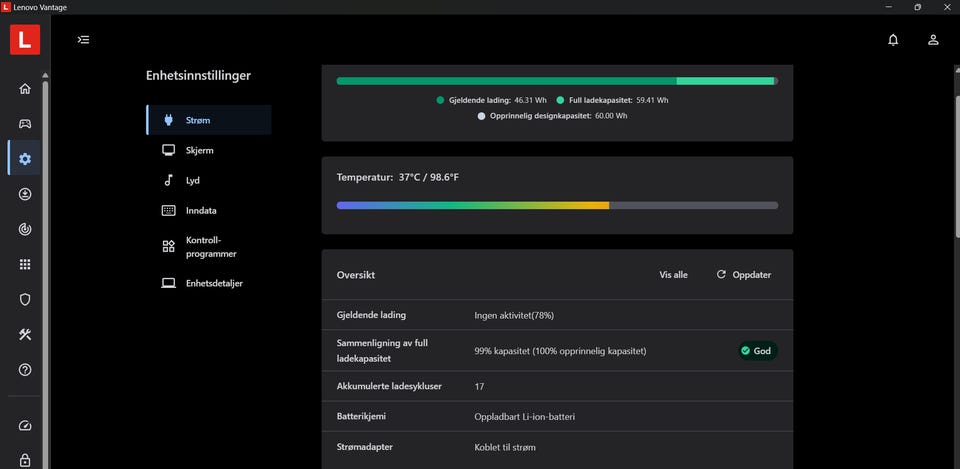The height and width of the screenshot is (469, 960).
Task: Click the 99% kapasitet value text
Action: pyautogui.click(x=560, y=351)
